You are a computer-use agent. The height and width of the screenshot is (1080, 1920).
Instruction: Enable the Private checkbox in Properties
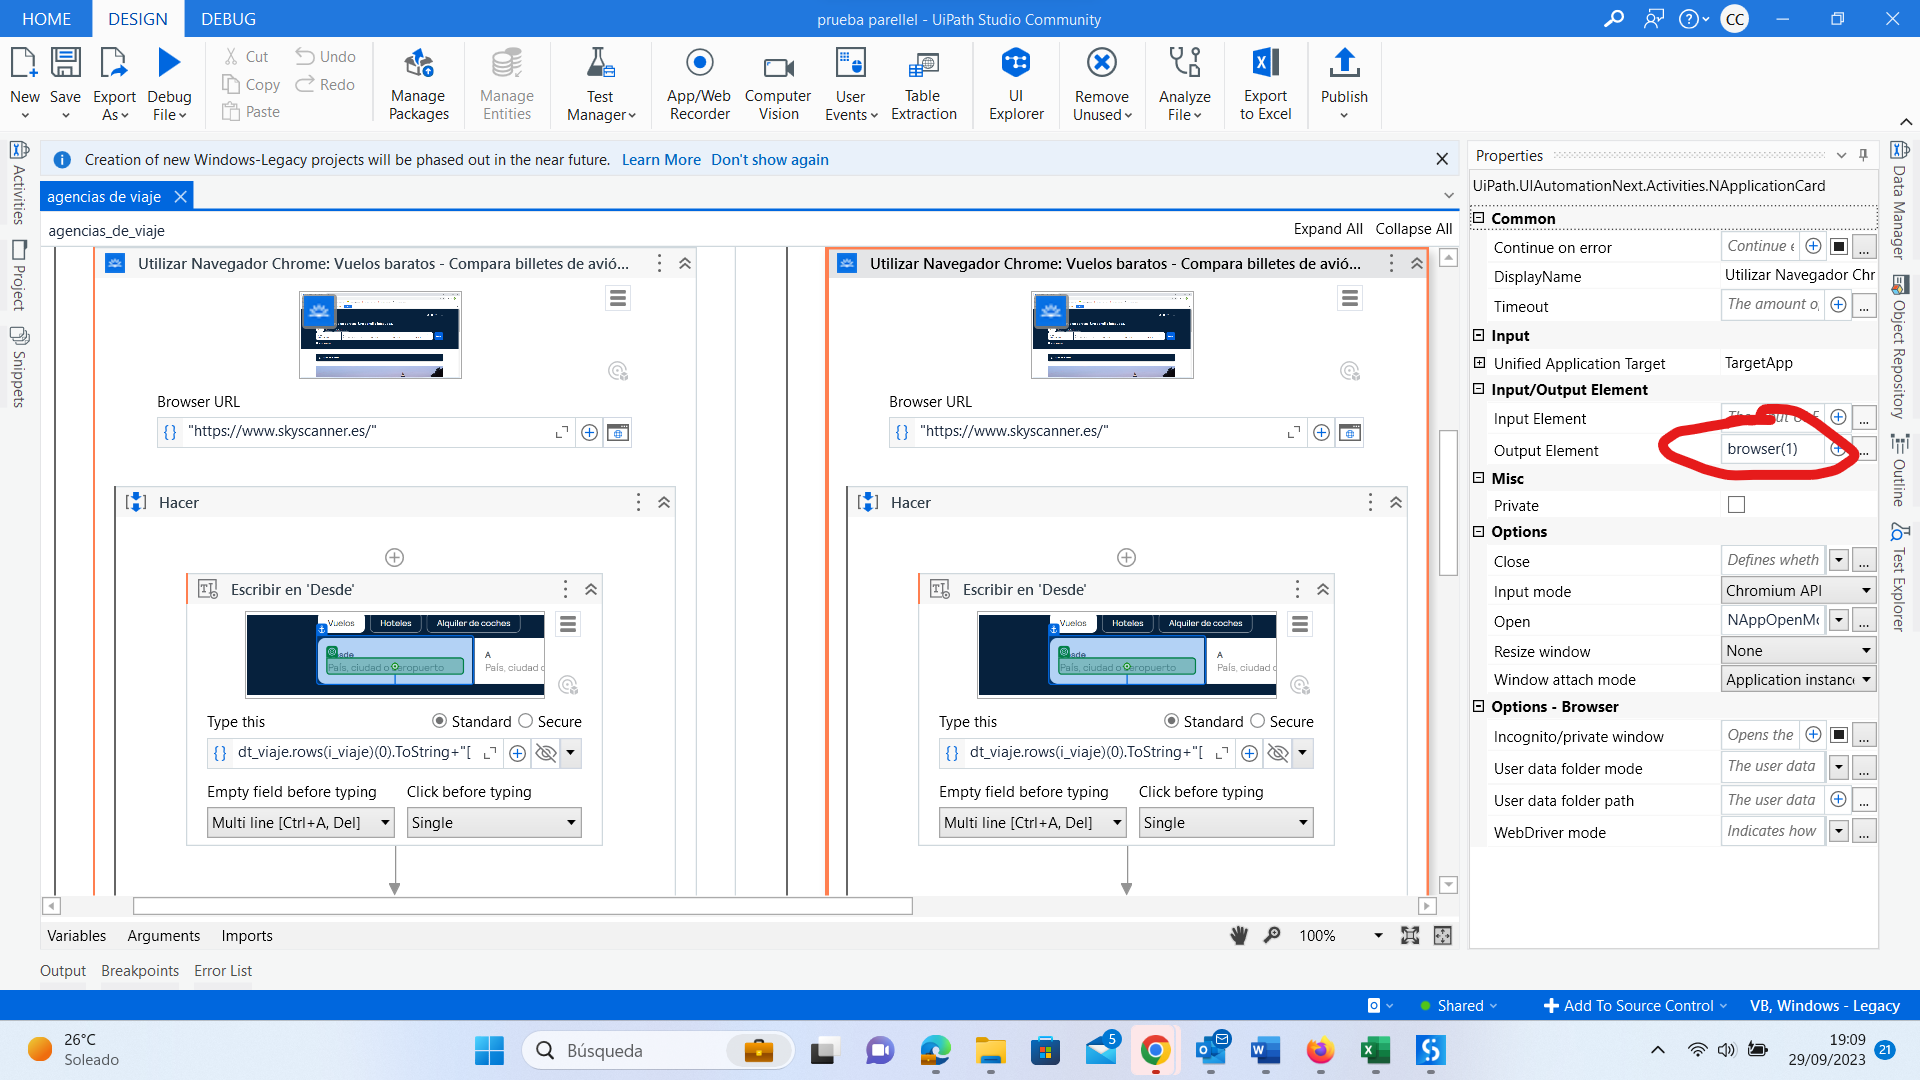(1735, 504)
